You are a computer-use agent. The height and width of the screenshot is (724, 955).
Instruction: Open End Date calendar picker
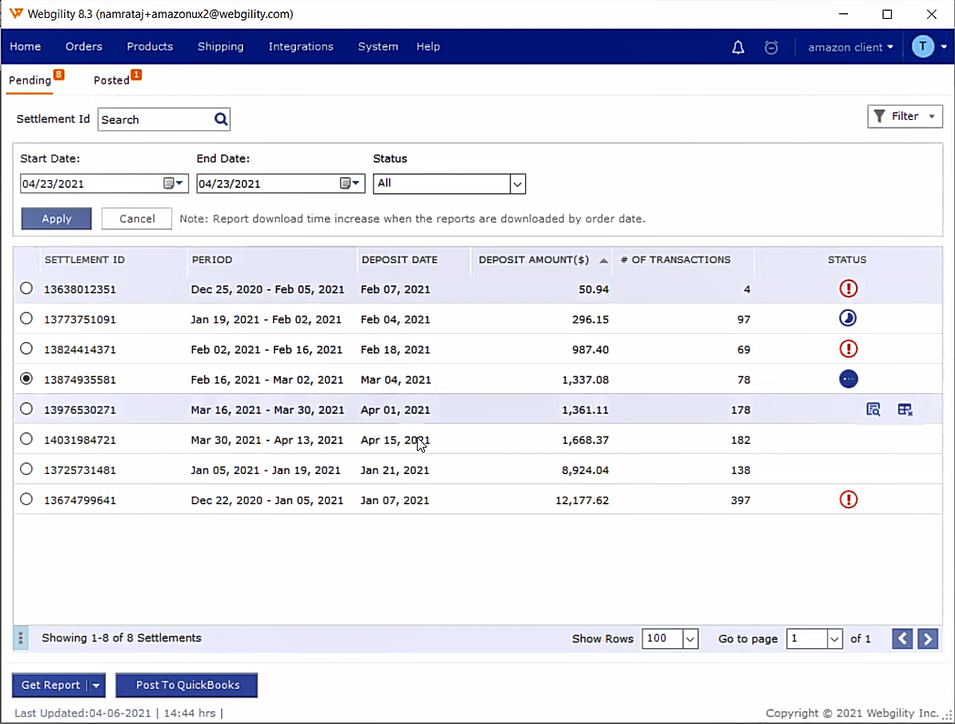(x=349, y=183)
